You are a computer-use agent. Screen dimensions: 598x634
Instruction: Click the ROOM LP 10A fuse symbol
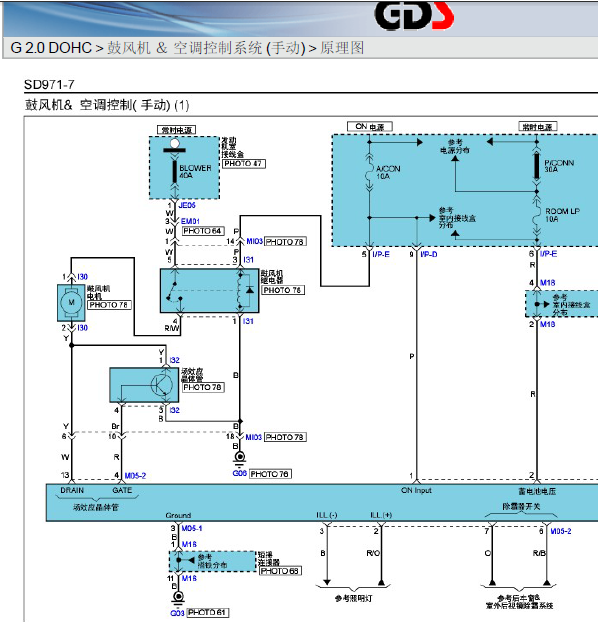click(x=536, y=217)
